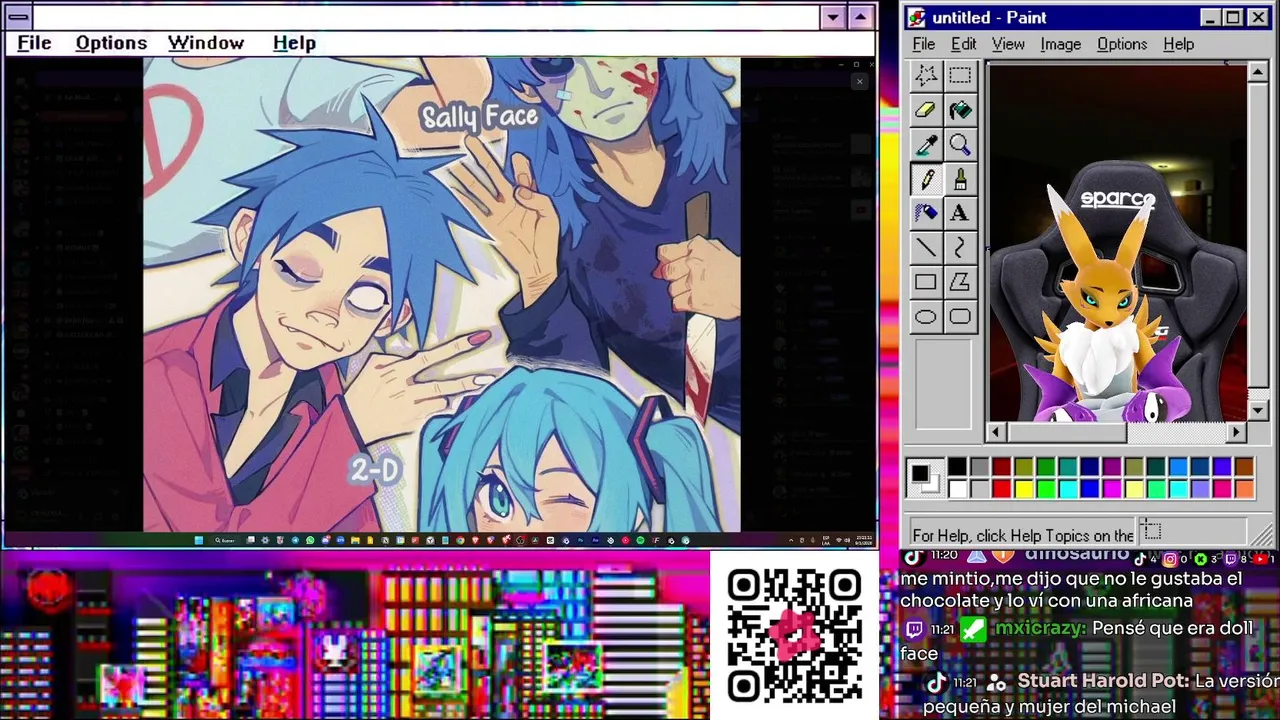Click the up-arrow button on left window title bar
Screen dimensions: 1280x720
(860, 17)
